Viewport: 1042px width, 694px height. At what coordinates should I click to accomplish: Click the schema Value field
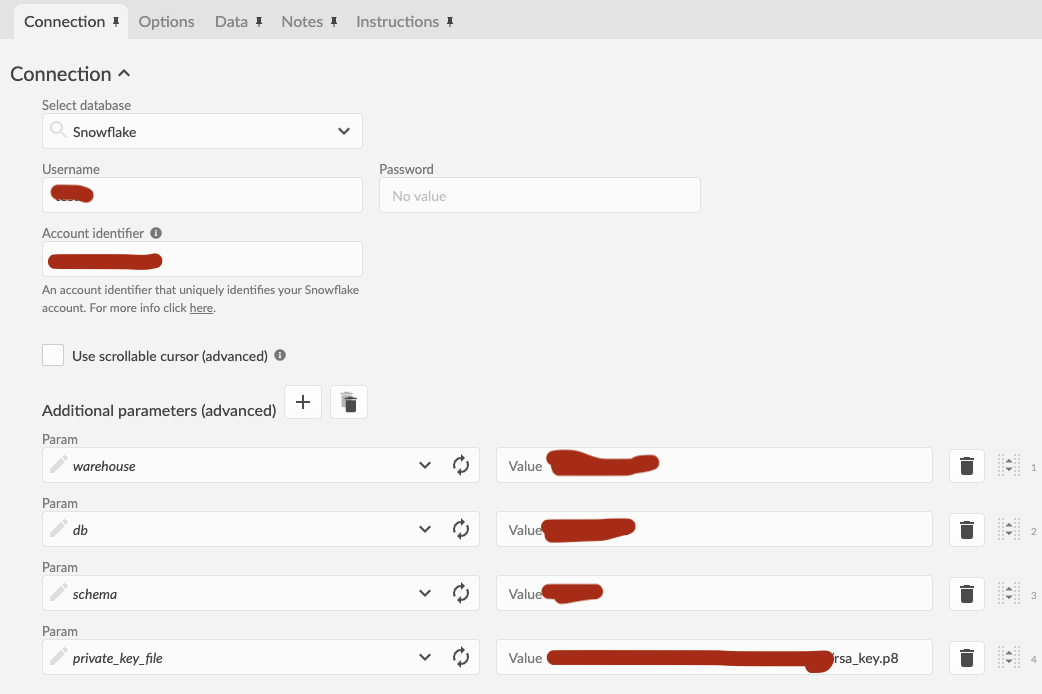(714, 593)
